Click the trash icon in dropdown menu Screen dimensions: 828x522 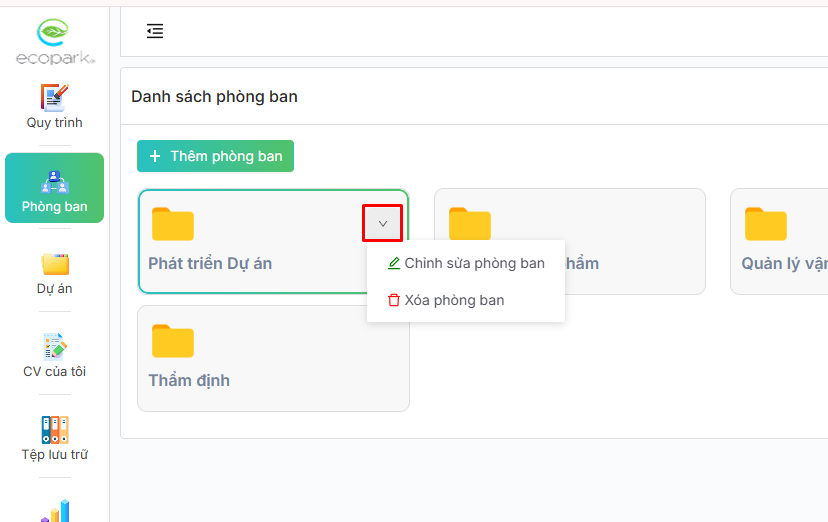click(394, 300)
